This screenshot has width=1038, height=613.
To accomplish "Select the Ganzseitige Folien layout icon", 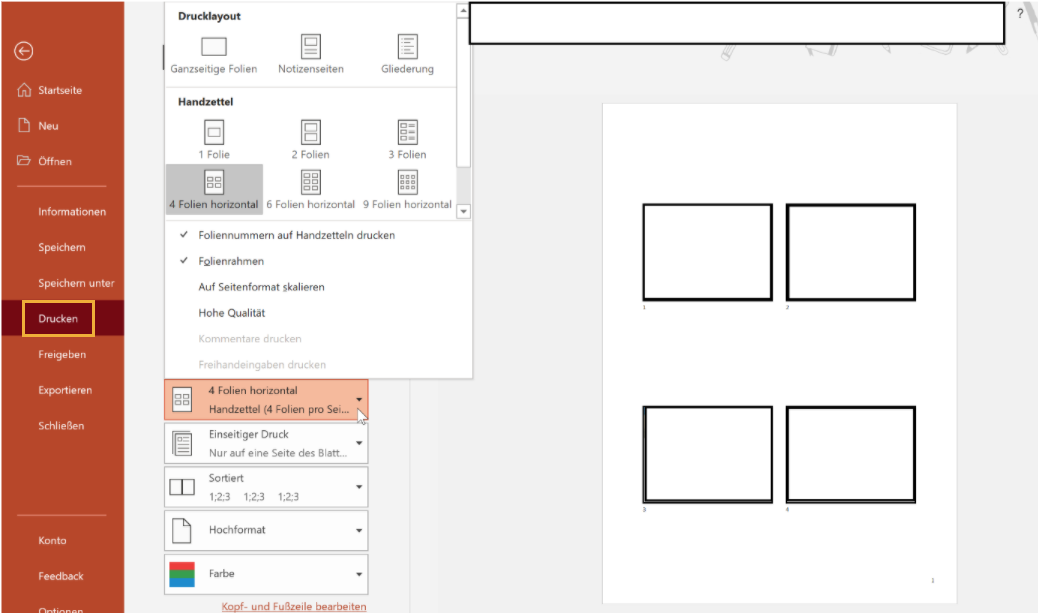I will (x=214, y=47).
